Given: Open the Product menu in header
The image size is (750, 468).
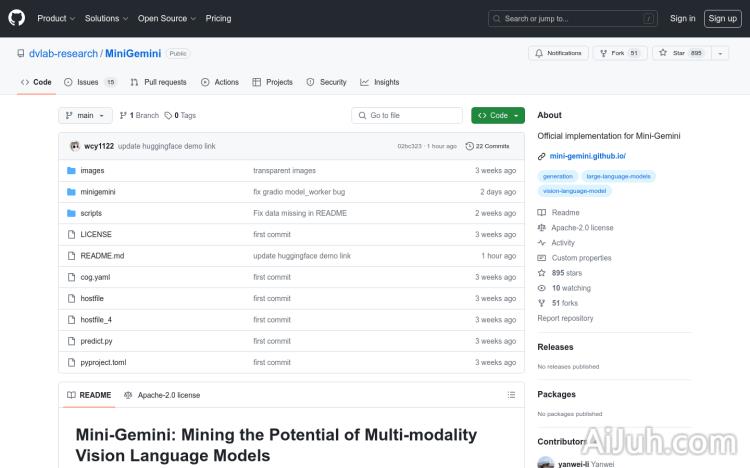Looking at the screenshot, I should click(55, 18).
